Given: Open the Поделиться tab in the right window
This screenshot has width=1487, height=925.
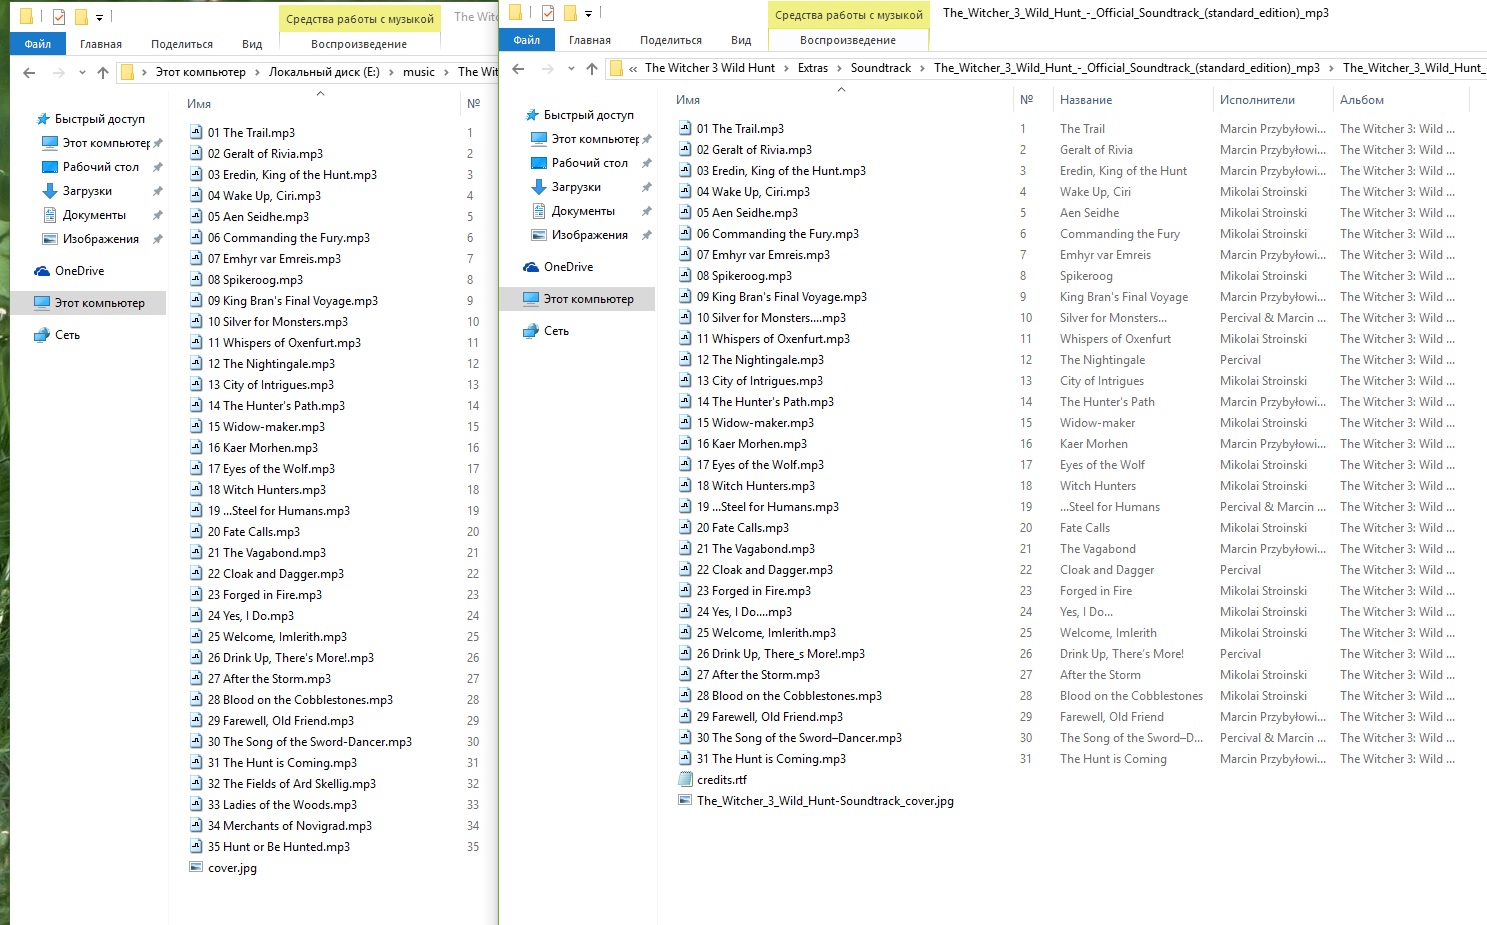Looking at the screenshot, I should tap(671, 40).
